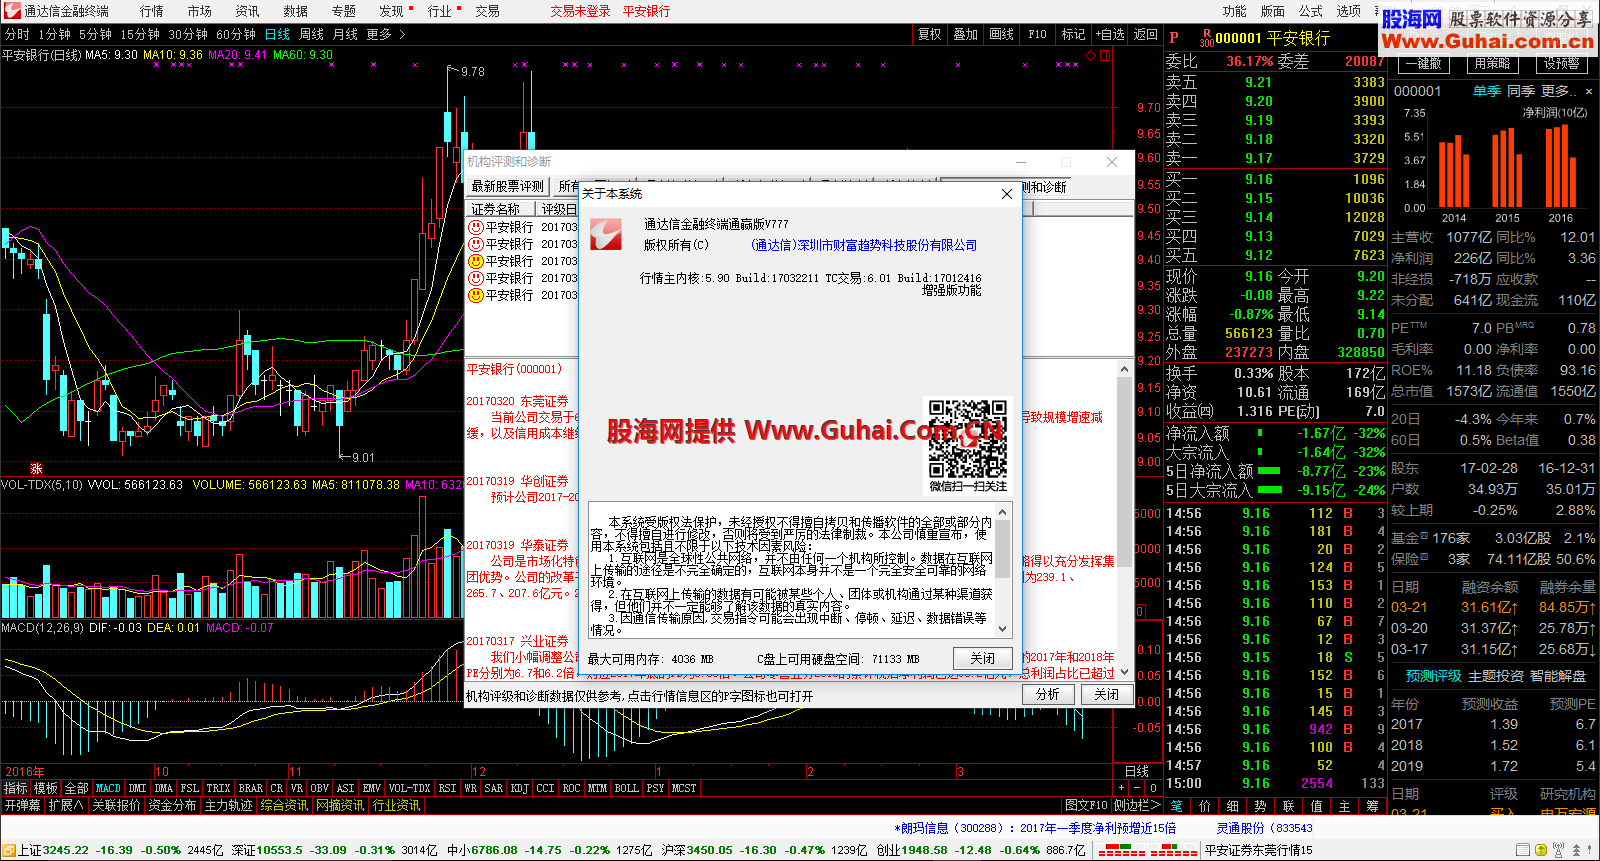Click the 设预警 button
The image size is (1600, 861).
coord(1561,63)
